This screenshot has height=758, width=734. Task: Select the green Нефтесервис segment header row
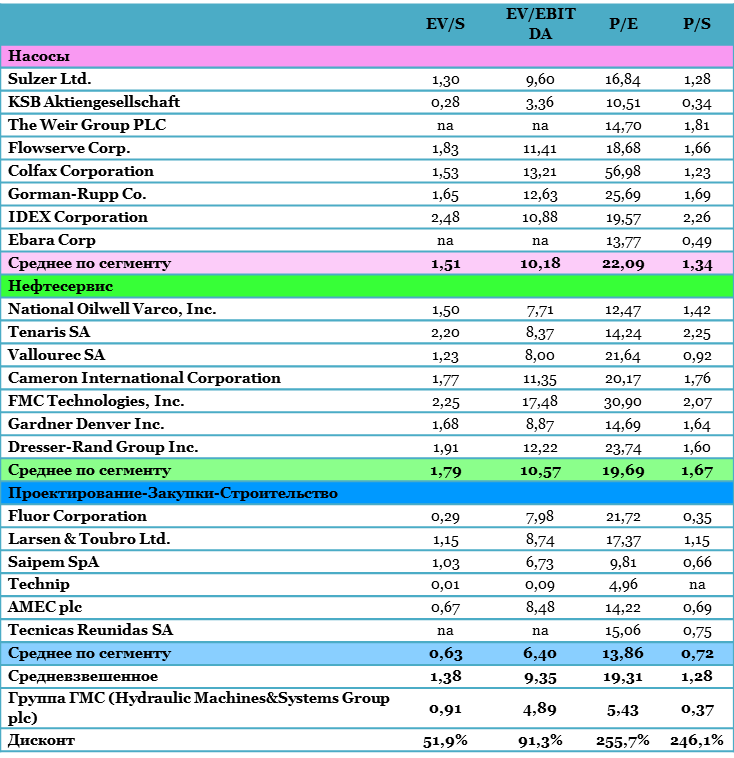pos(367,286)
